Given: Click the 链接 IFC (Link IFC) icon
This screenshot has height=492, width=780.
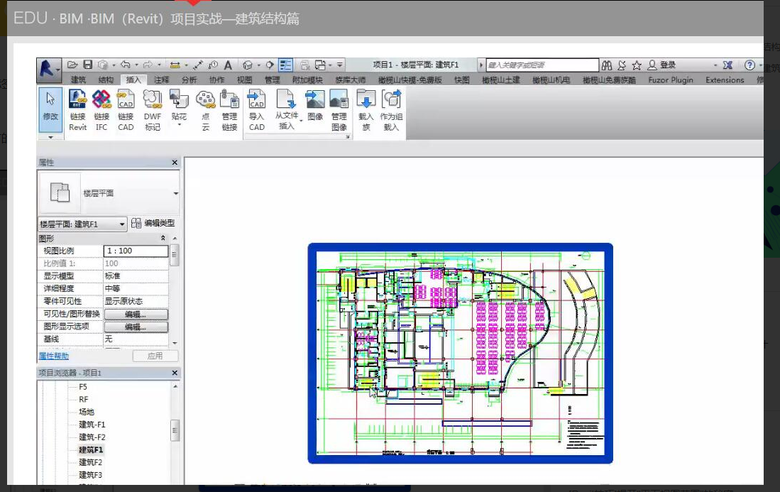Looking at the screenshot, I should click(101, 100).
